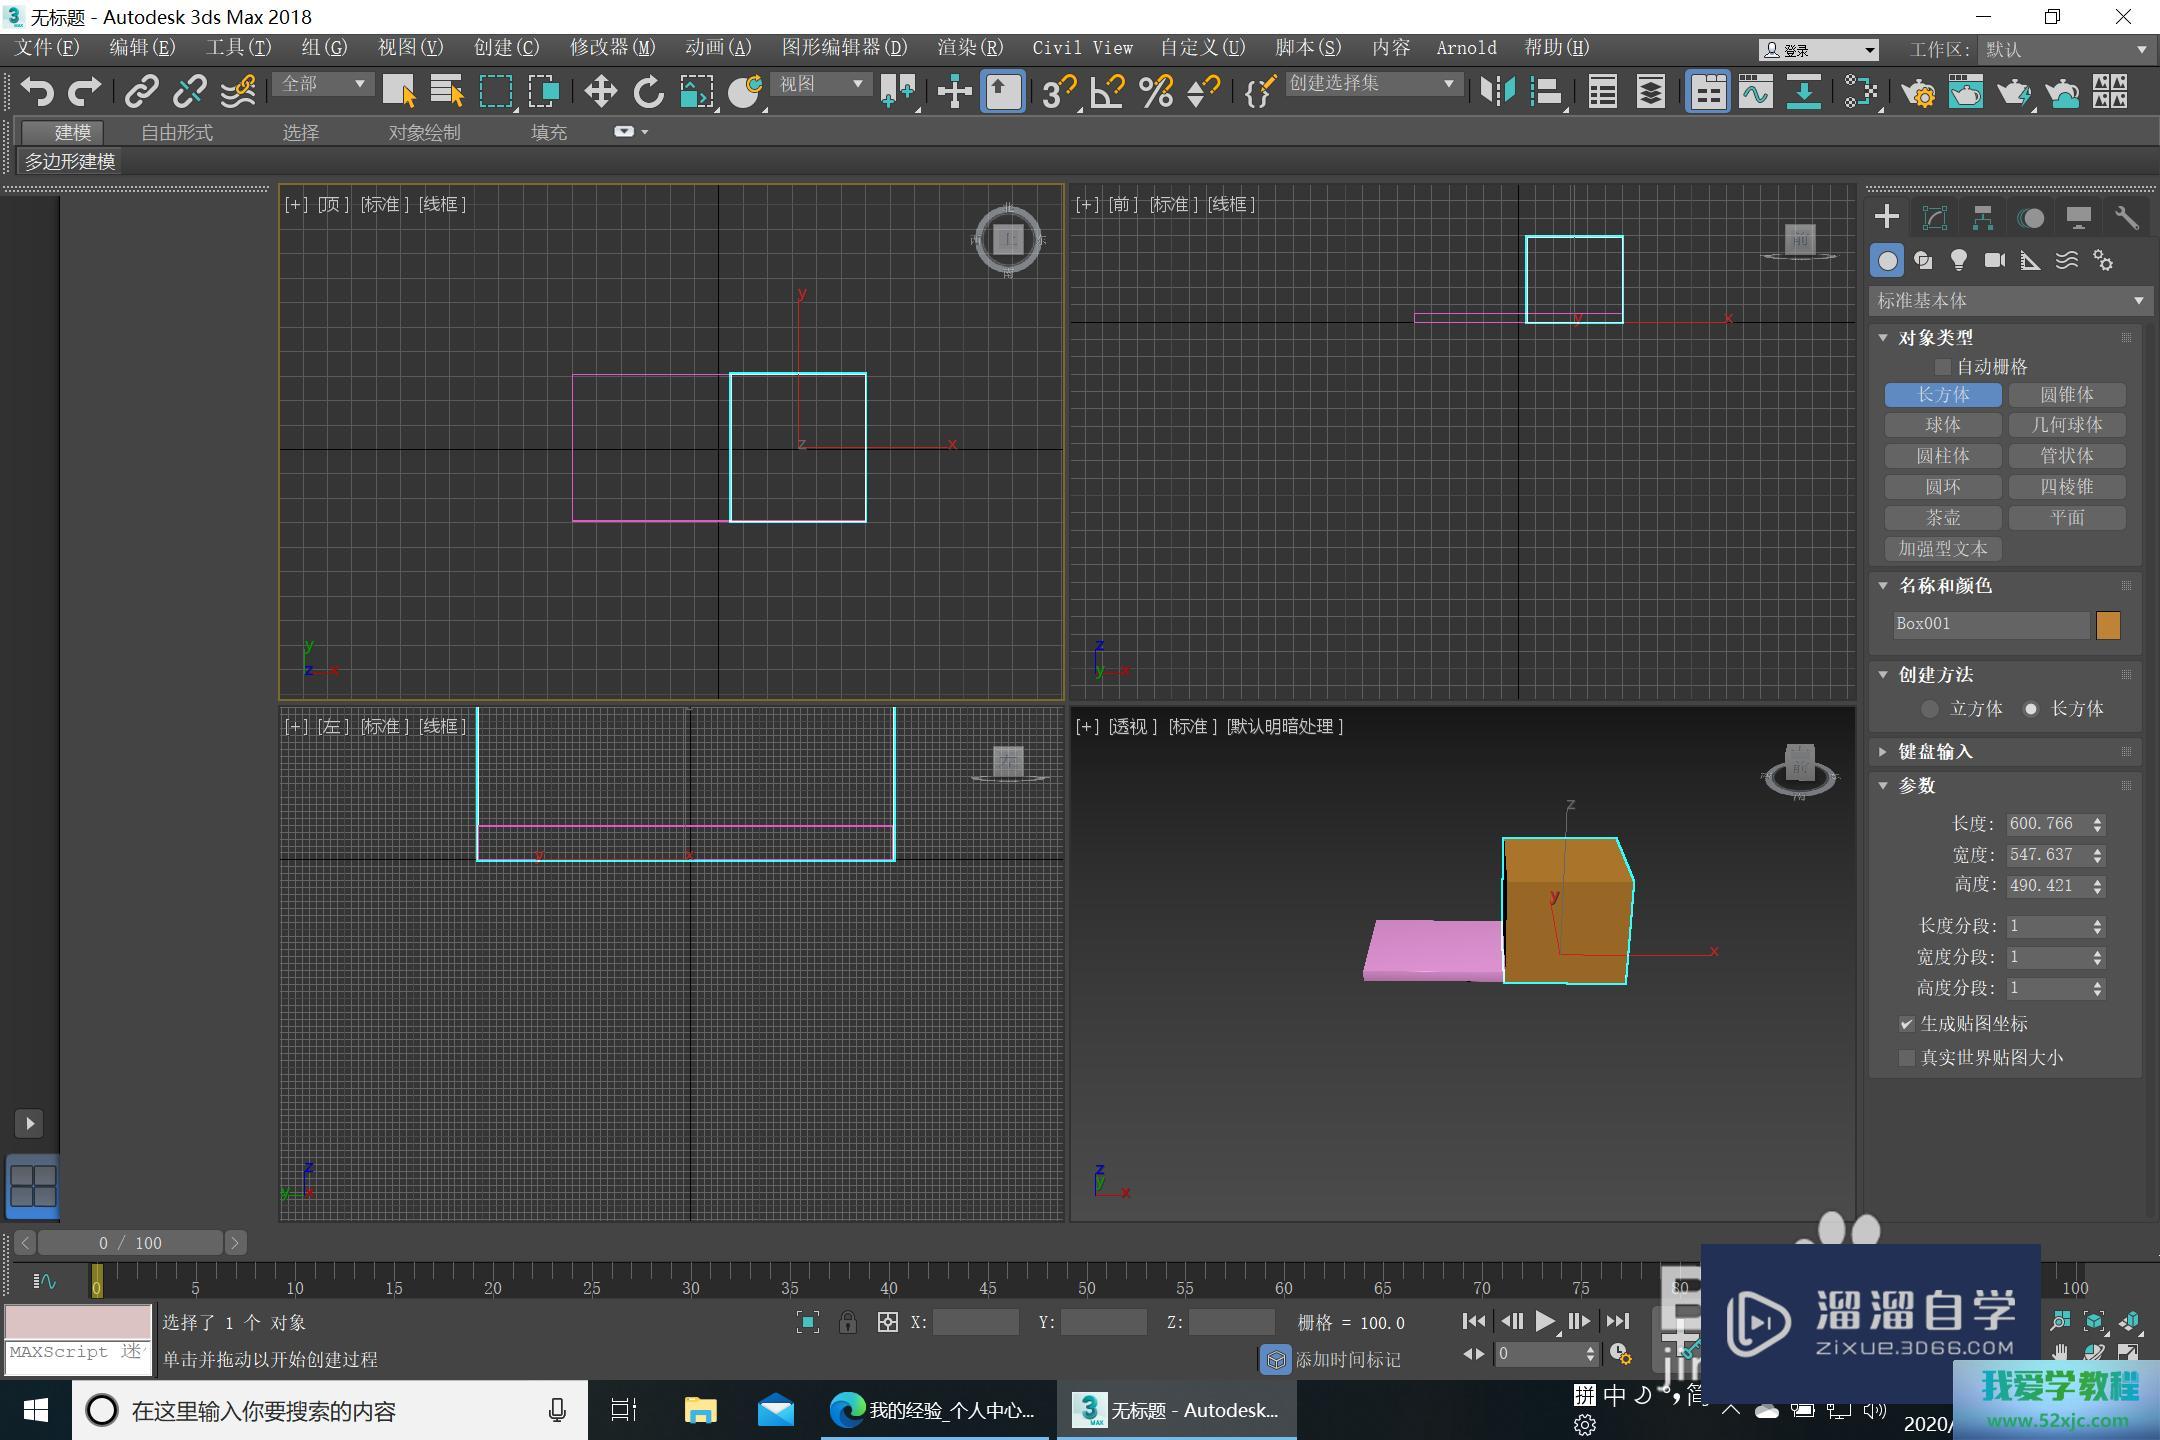Toggle the 3D Snaps icon

1057,92
